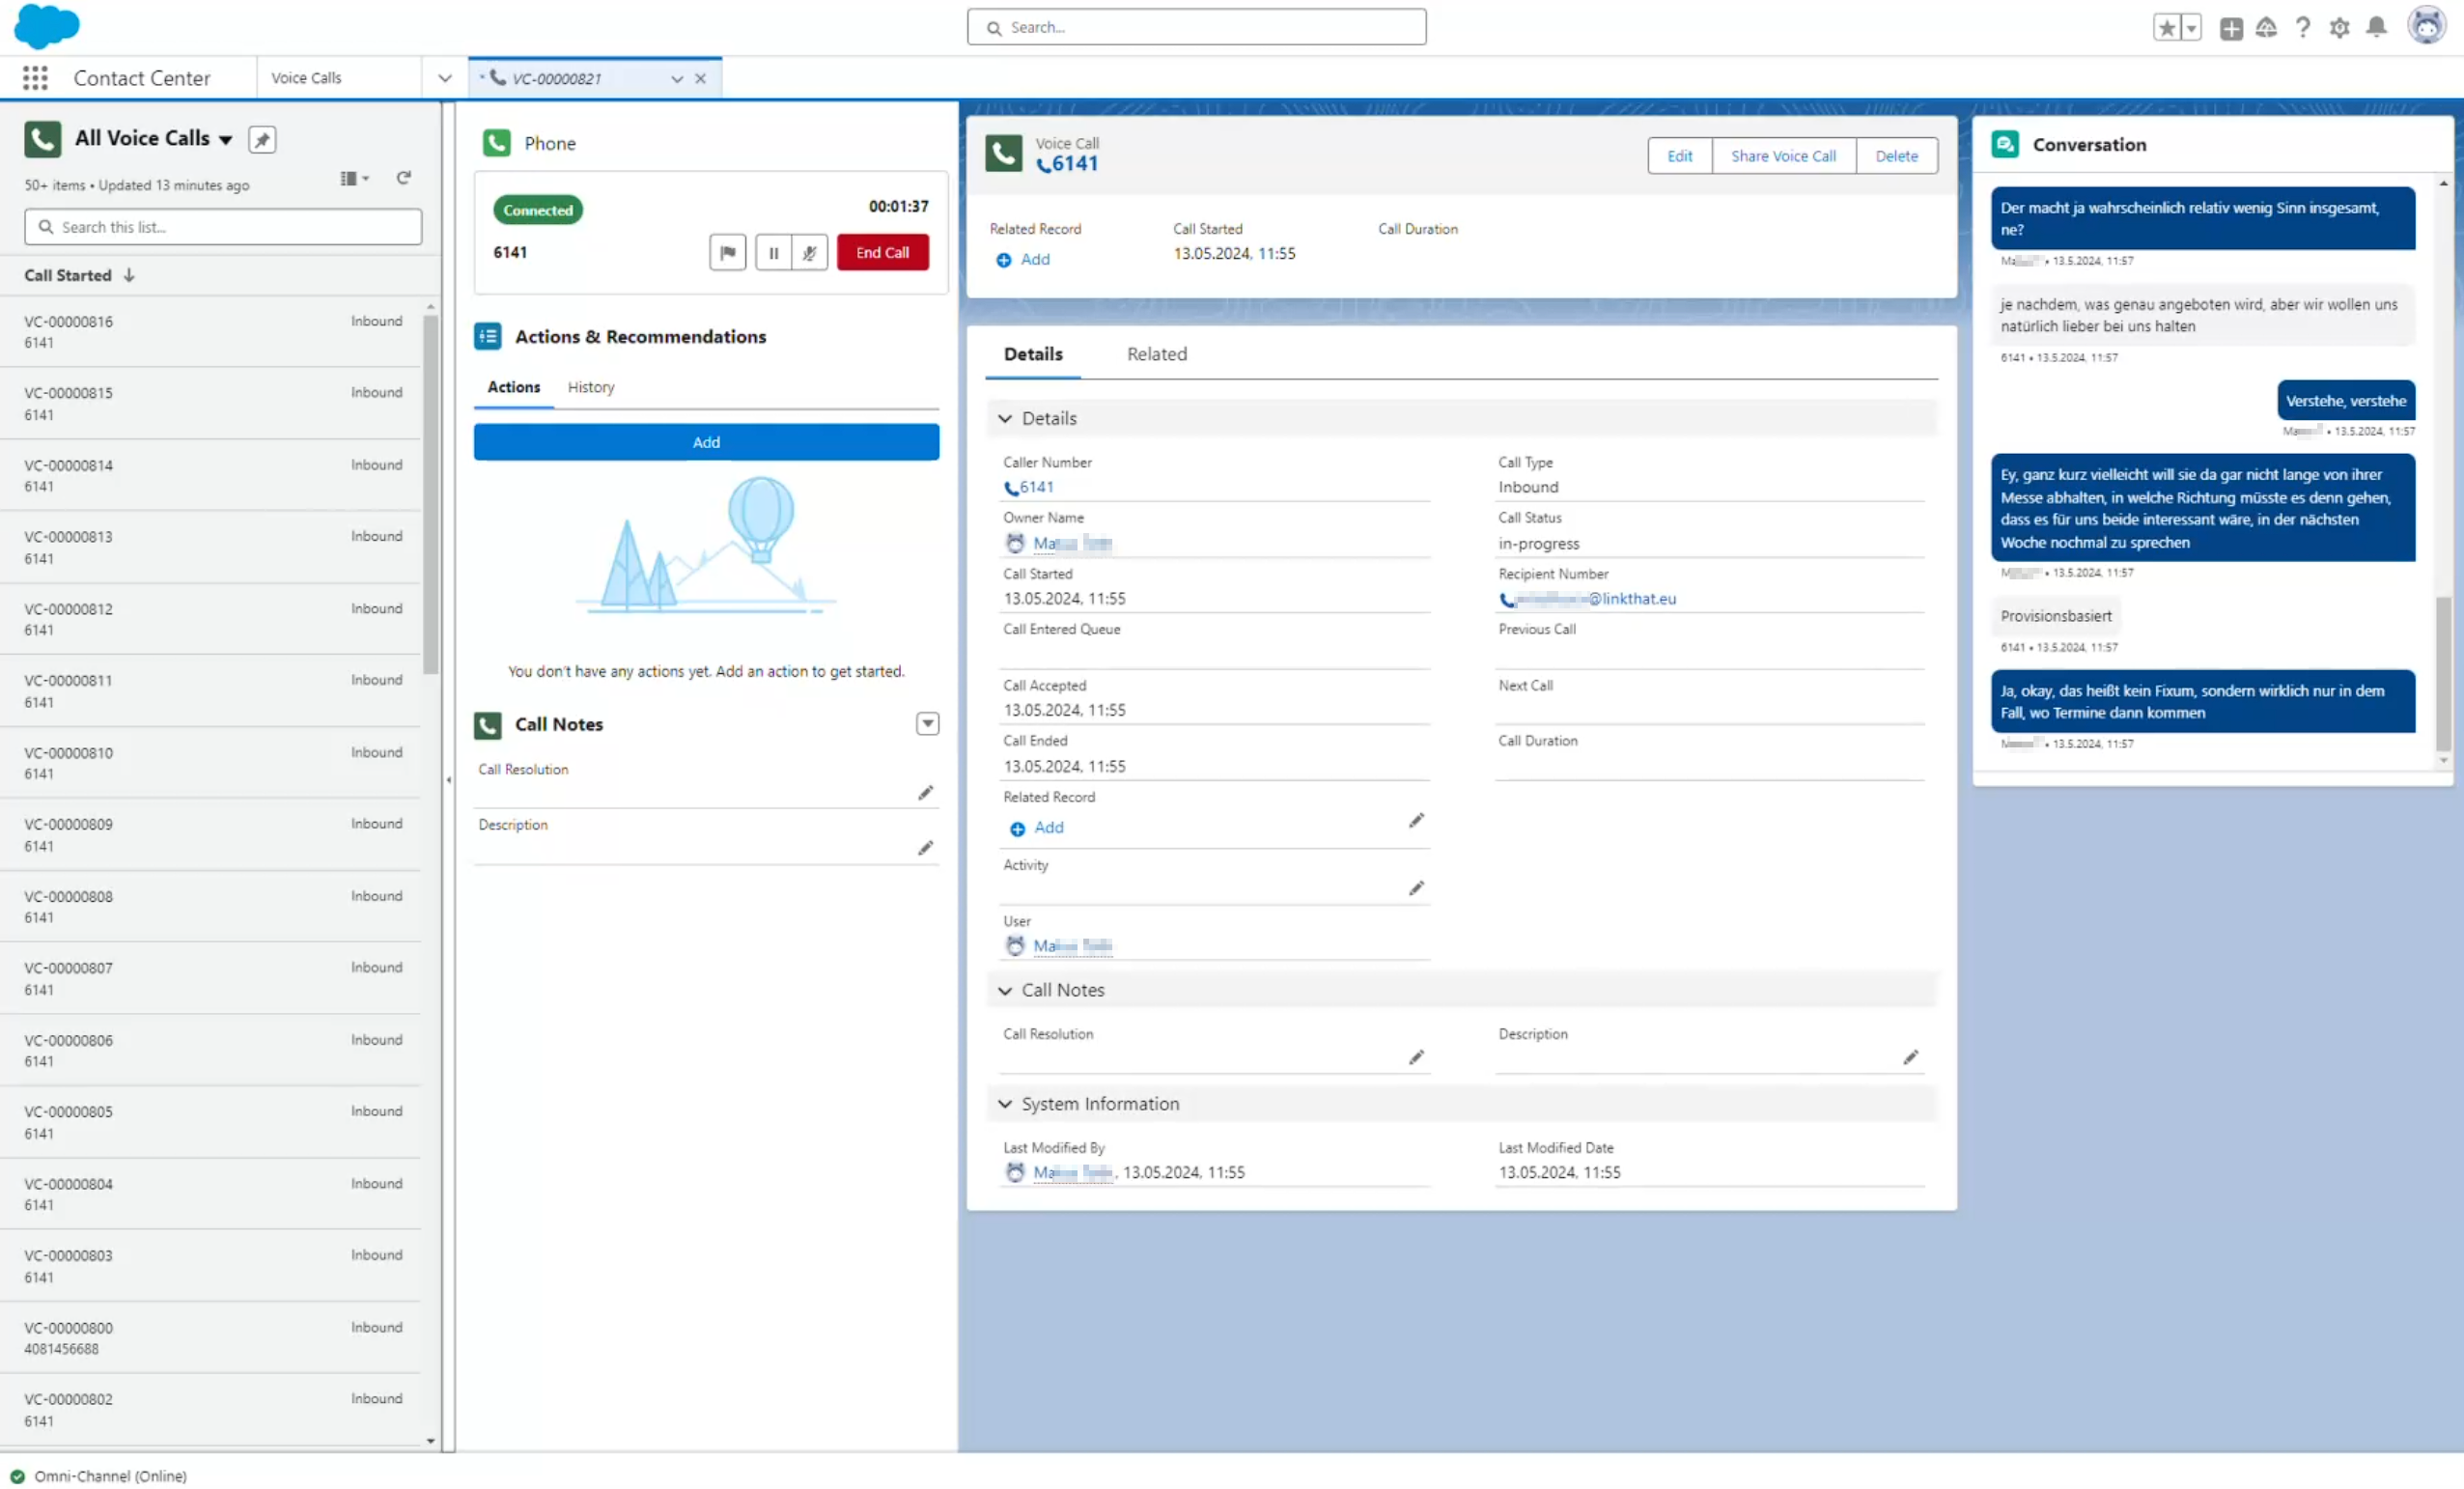Viewport: 2464px width, 1489px height.
Task: Click the Actions & Recommendations icon
Action: [x=488, y=337]
